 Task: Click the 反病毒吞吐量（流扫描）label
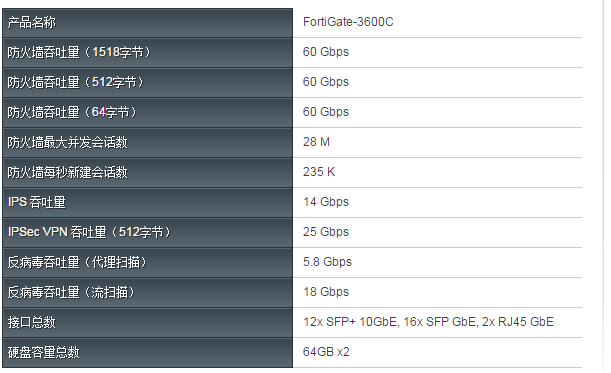coord(71,292)
